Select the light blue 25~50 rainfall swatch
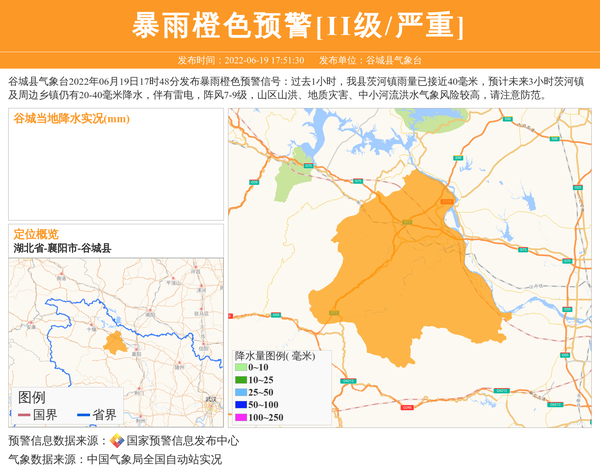 click(240, 392)
